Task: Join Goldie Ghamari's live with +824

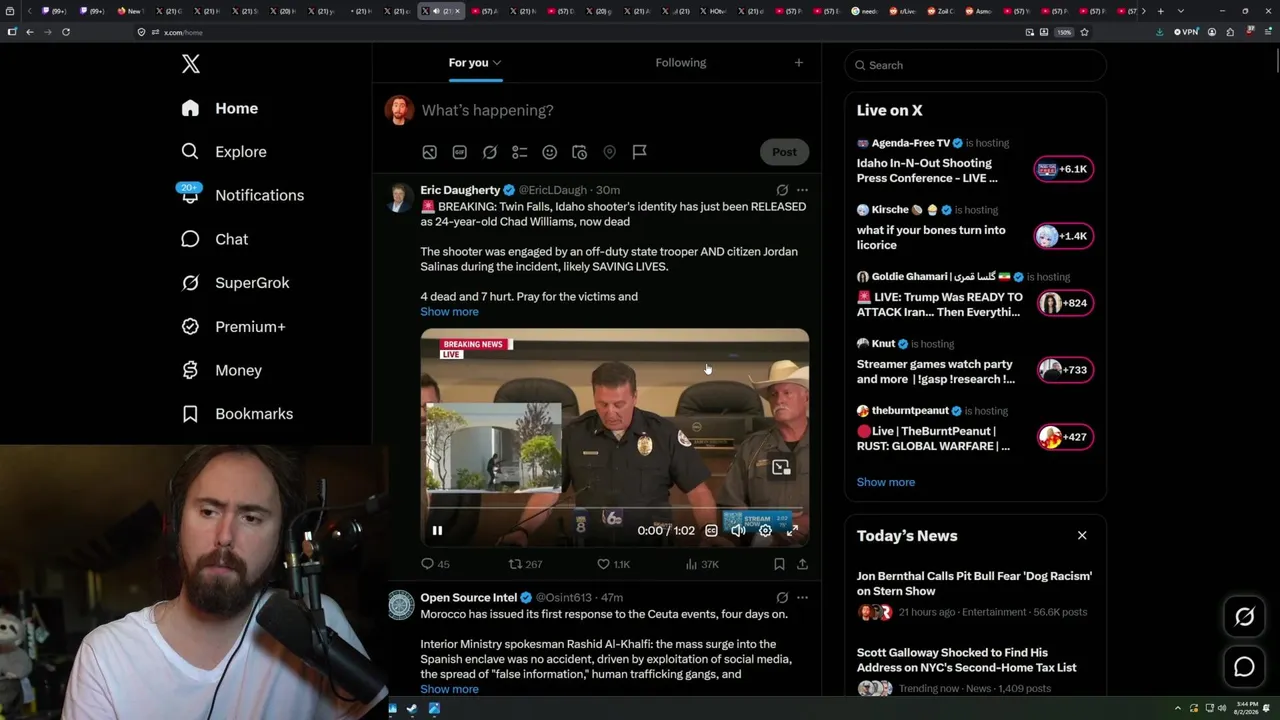Action: pyautogui.click(x=1064, y=303)
